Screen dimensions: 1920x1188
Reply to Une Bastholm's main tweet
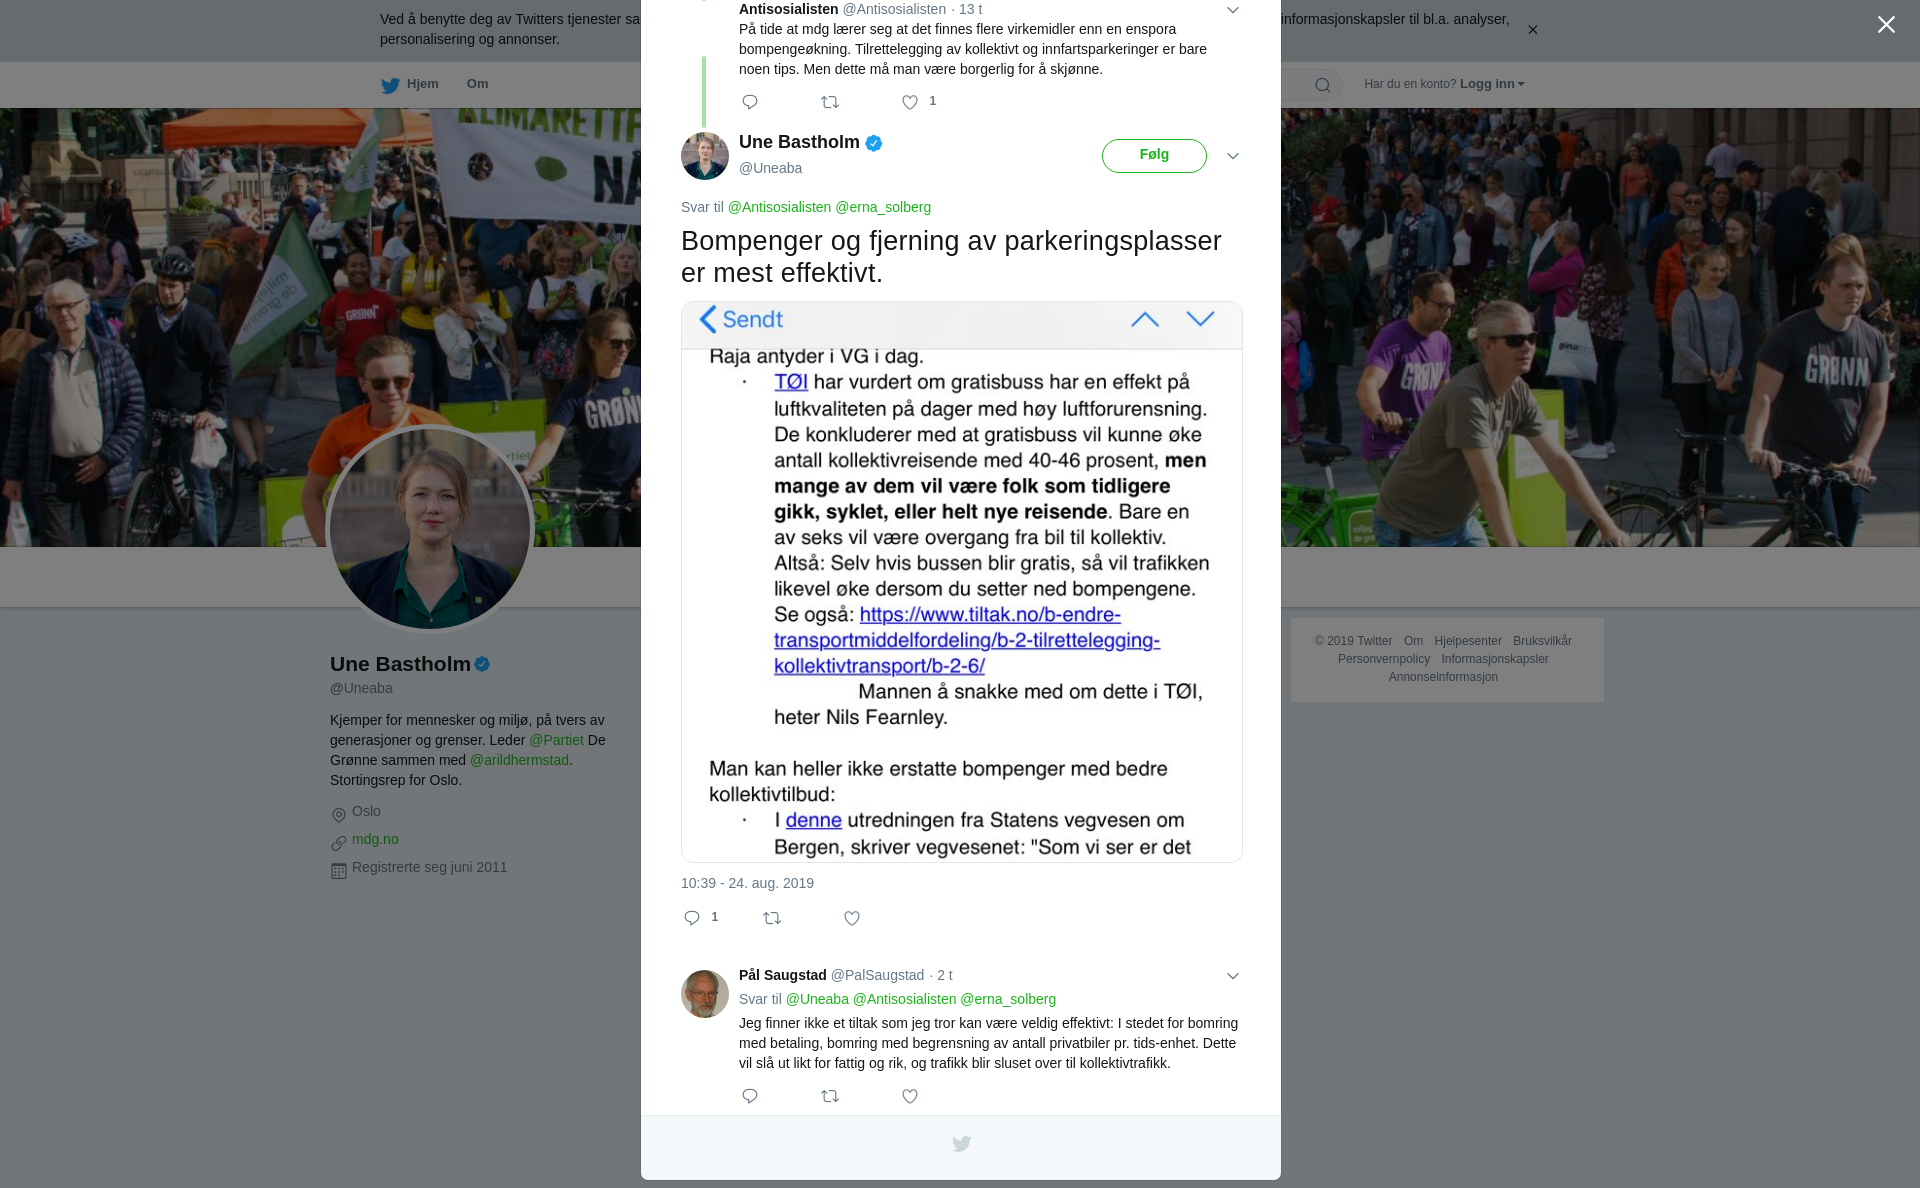click(692, 918)
